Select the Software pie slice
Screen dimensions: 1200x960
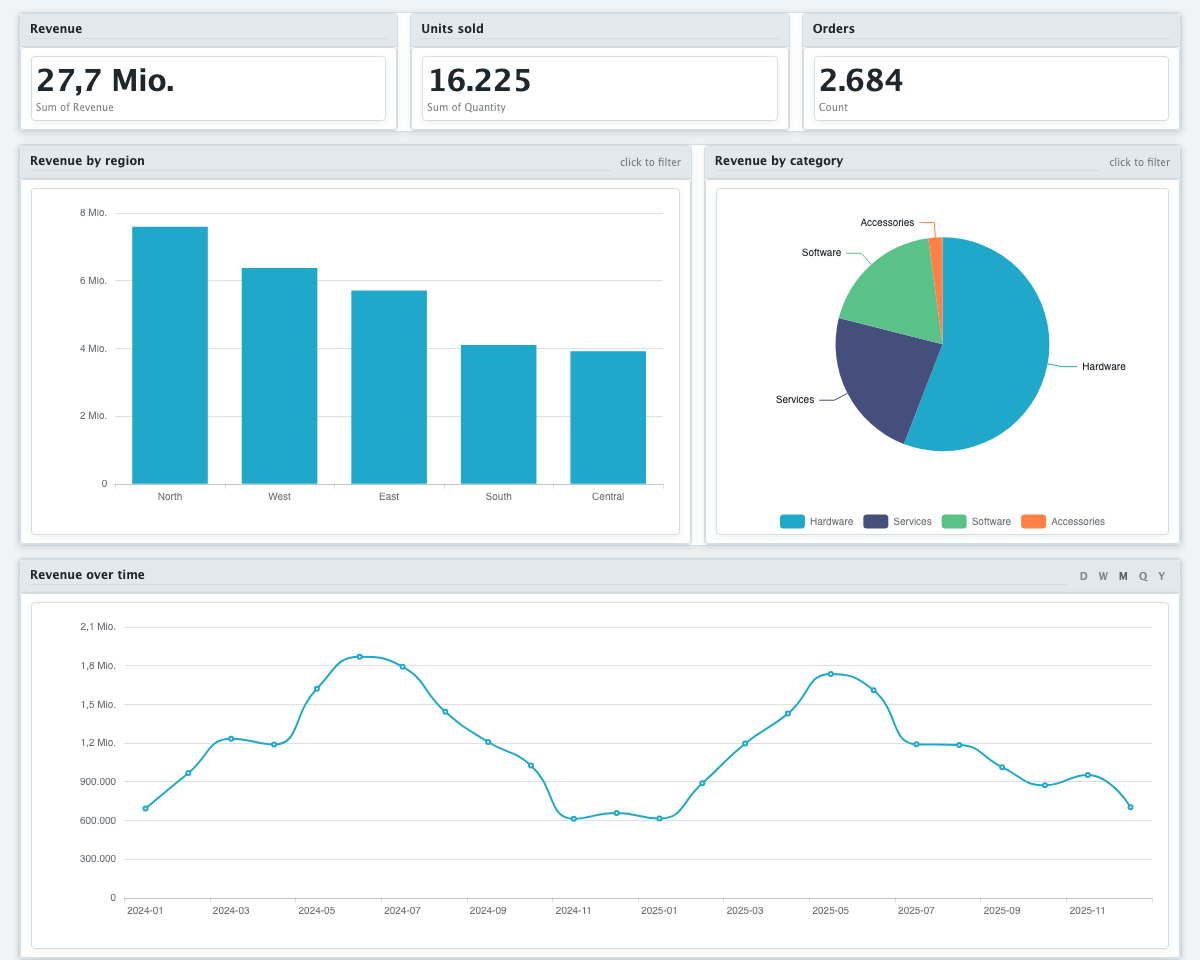tap(895, 290)
